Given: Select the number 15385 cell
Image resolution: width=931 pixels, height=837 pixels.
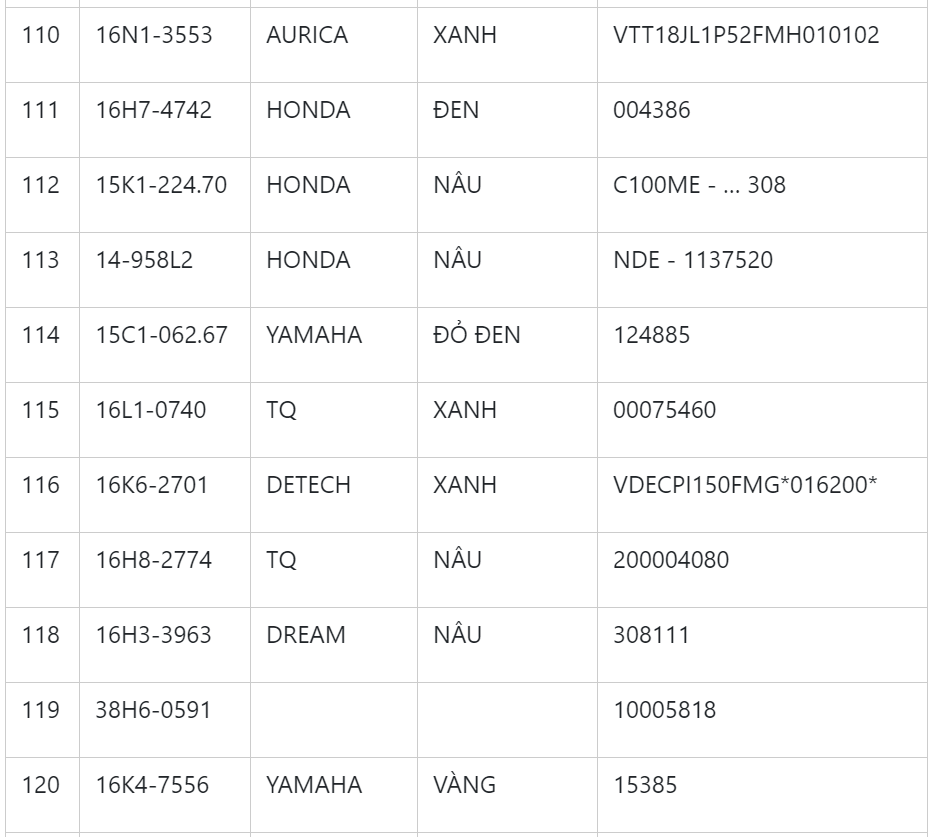Looking at the screenshot, I should (x=645, y=785).
